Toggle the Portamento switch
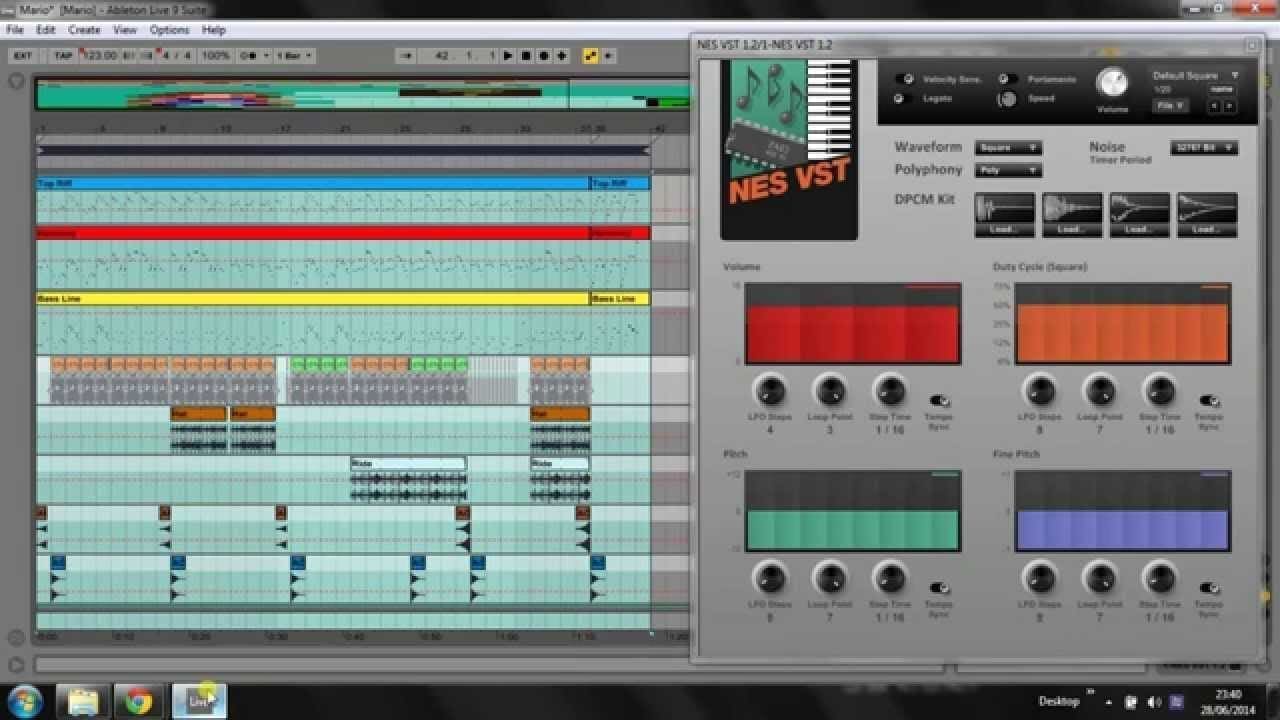The height and width of the screenshot is (720, 1280). (1008, 79)
